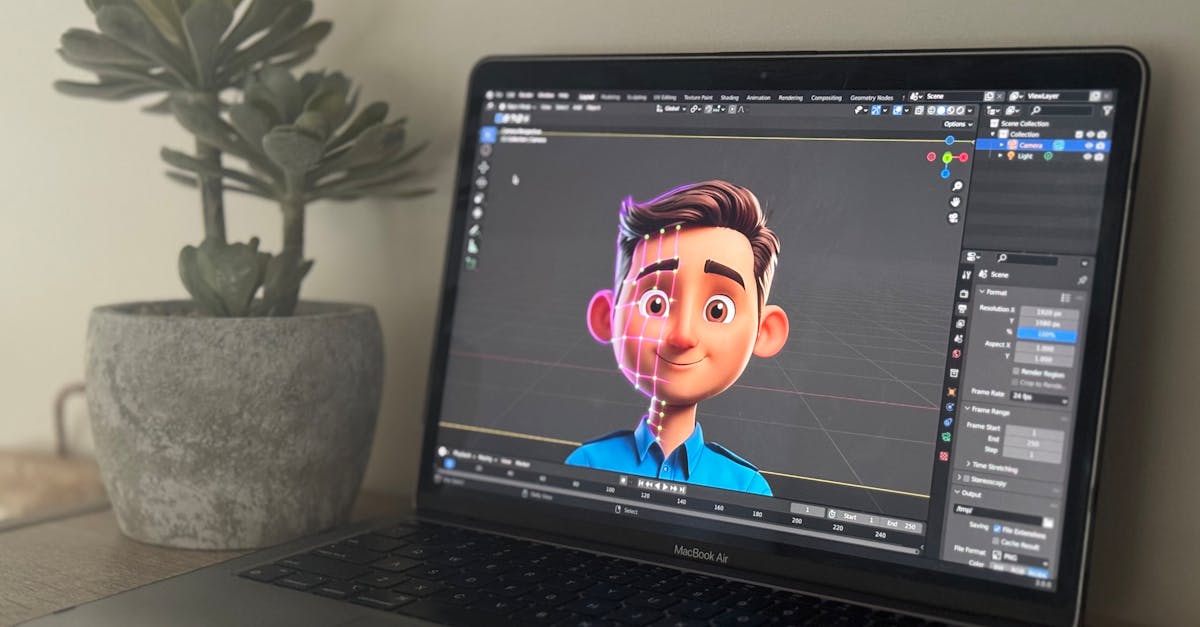Switch to the Geometry Nodes workspace tab
Viewport: 1200px width, 627px height.
(871, 98)
